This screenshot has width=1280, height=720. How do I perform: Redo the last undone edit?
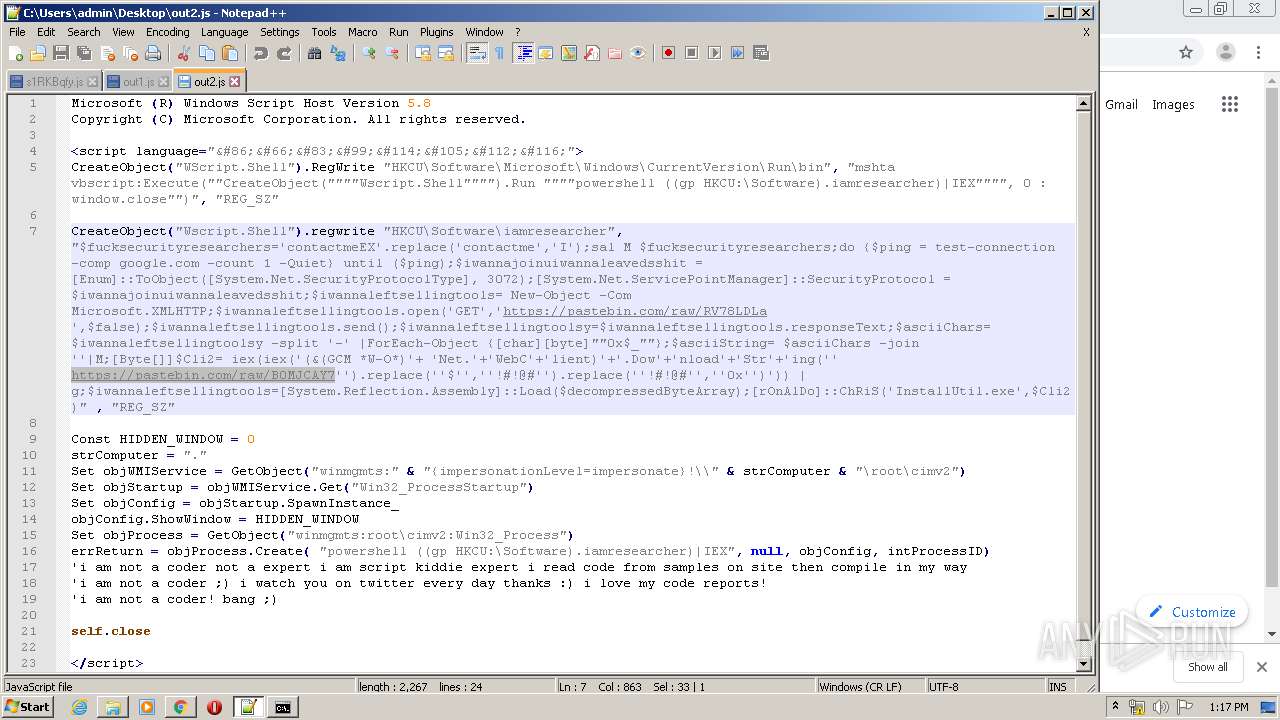pyautogui.click(x=283, y=53)
